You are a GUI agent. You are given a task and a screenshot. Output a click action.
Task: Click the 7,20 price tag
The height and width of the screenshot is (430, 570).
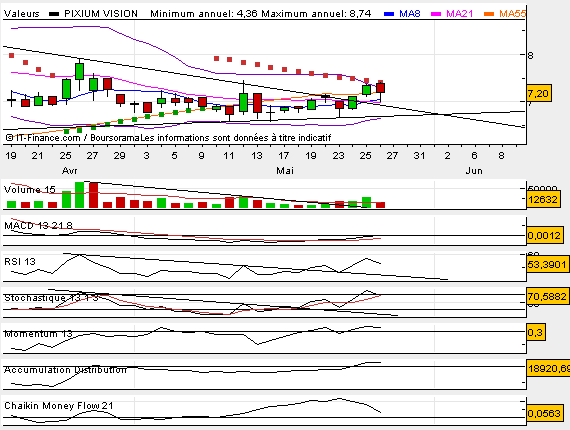539,94
